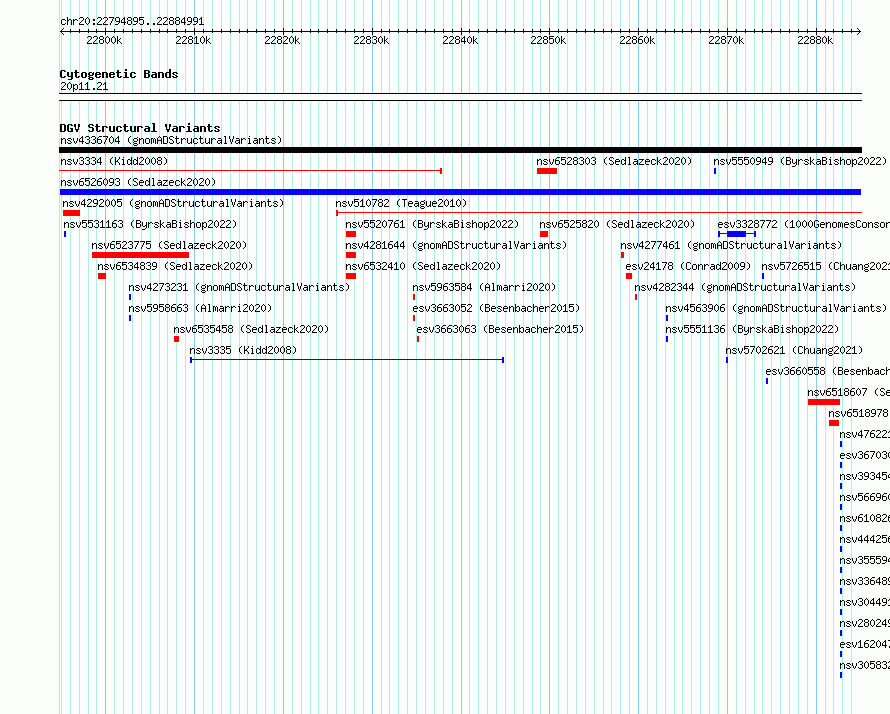890x714 pixels.
Task: Click the red nsv5520761 variant block
Action: coord(351,234)
